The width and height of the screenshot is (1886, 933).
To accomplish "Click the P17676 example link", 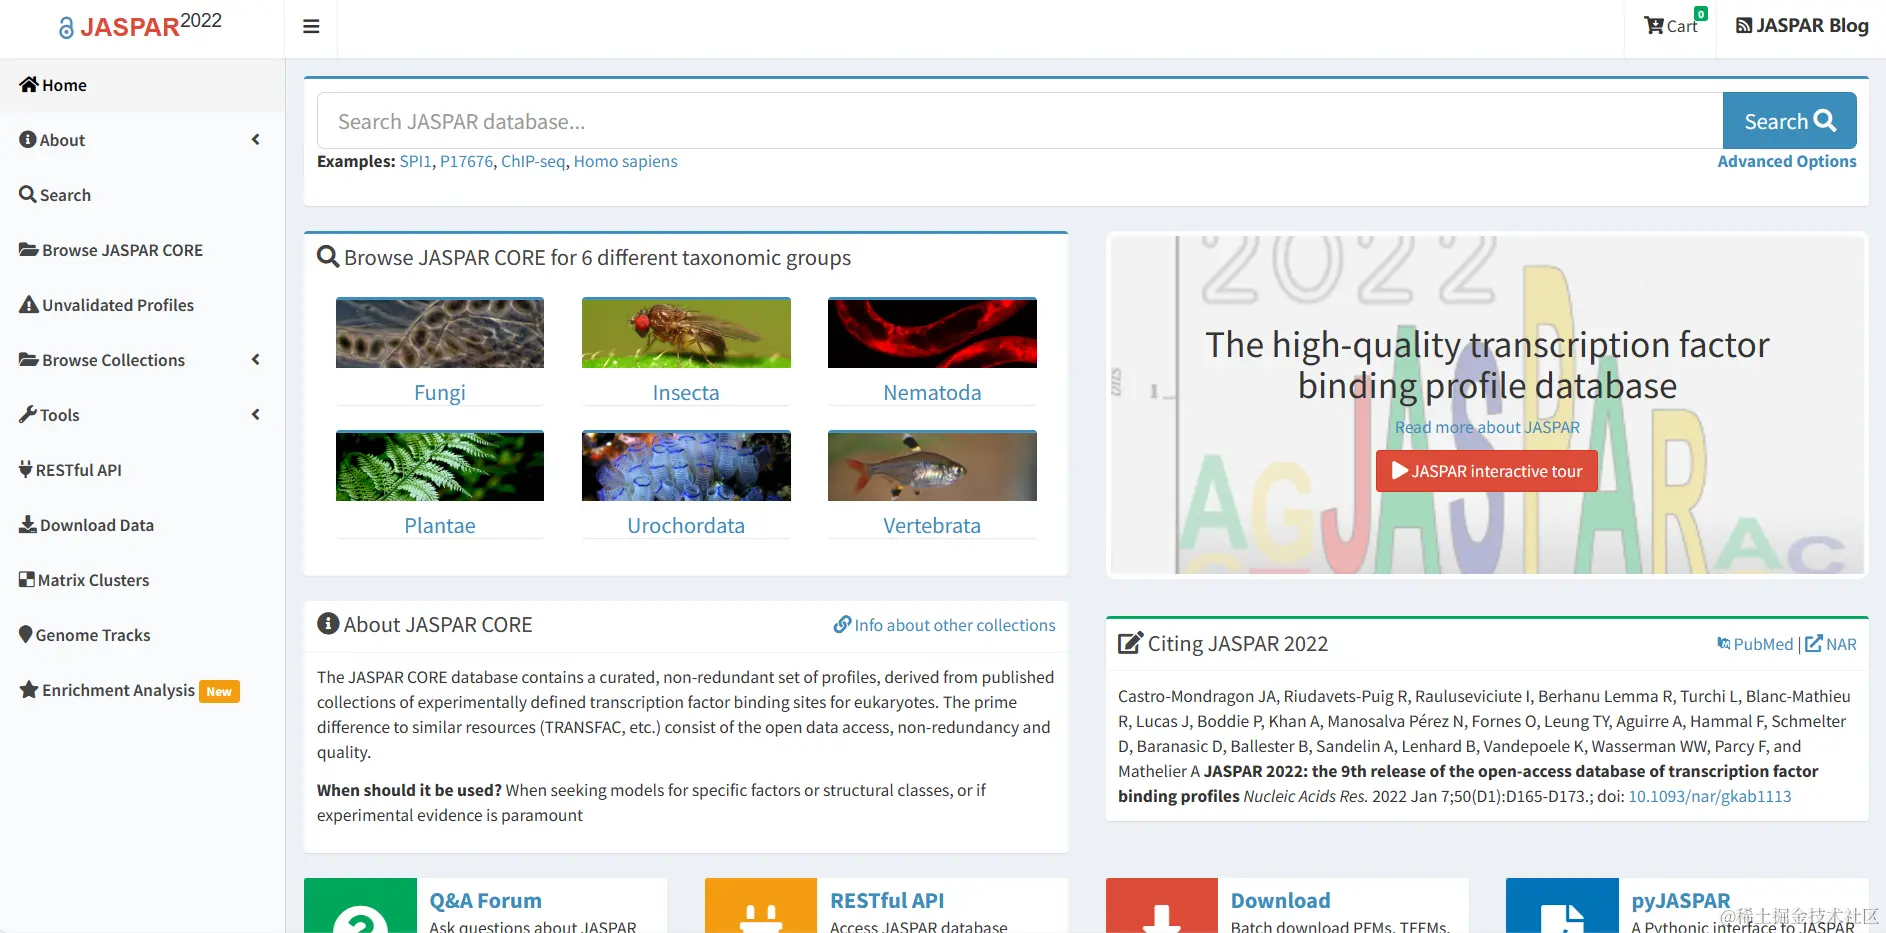I will point(466,161).
